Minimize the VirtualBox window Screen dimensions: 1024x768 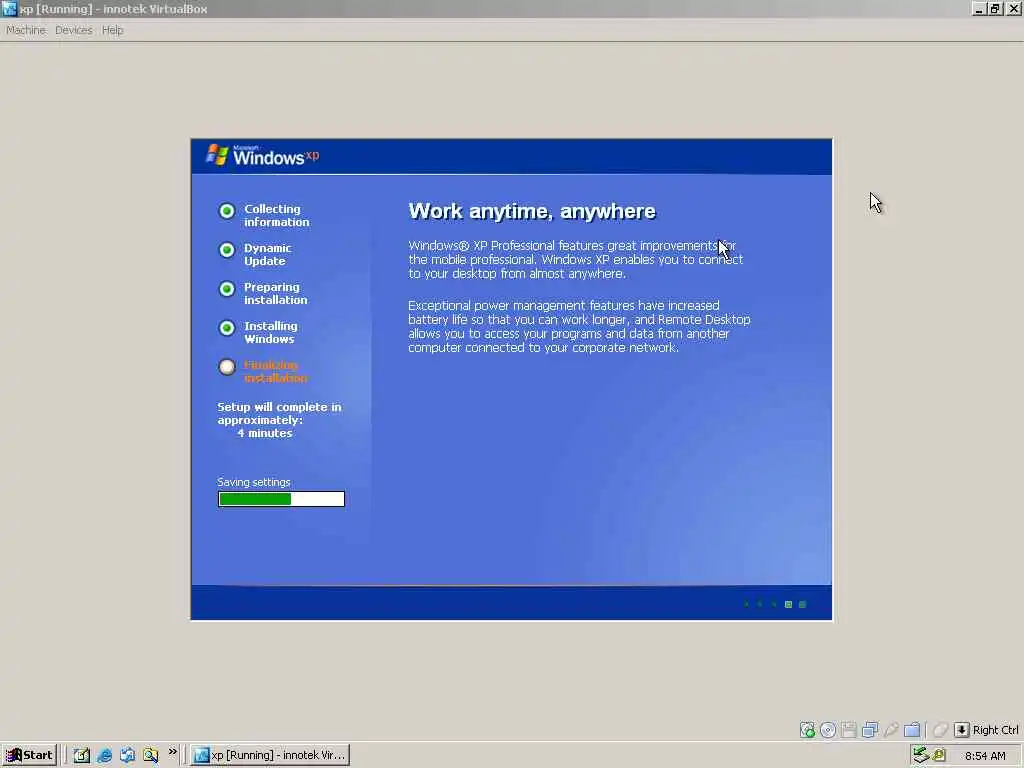(x=978, y=8)
